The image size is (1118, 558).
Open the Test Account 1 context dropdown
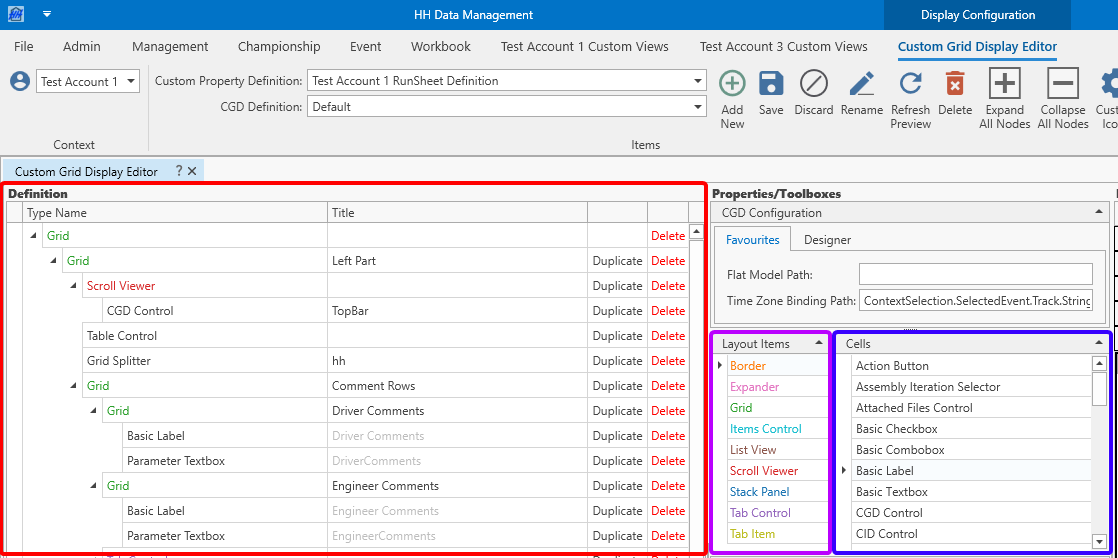point(132,82)
